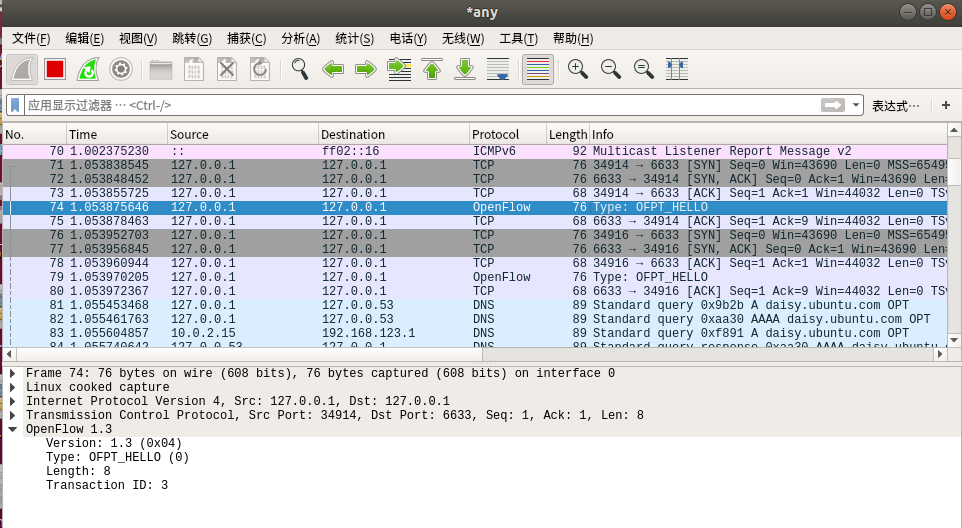
Task: Open the 捕获(C) menu
Action: [247, 39]
